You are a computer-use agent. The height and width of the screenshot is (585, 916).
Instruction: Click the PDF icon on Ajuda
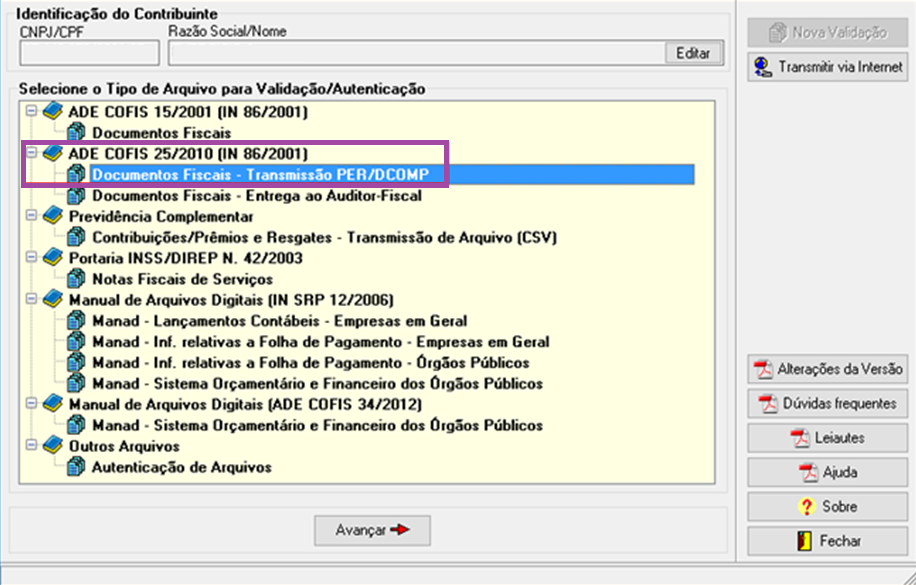(x=809, y=472)
